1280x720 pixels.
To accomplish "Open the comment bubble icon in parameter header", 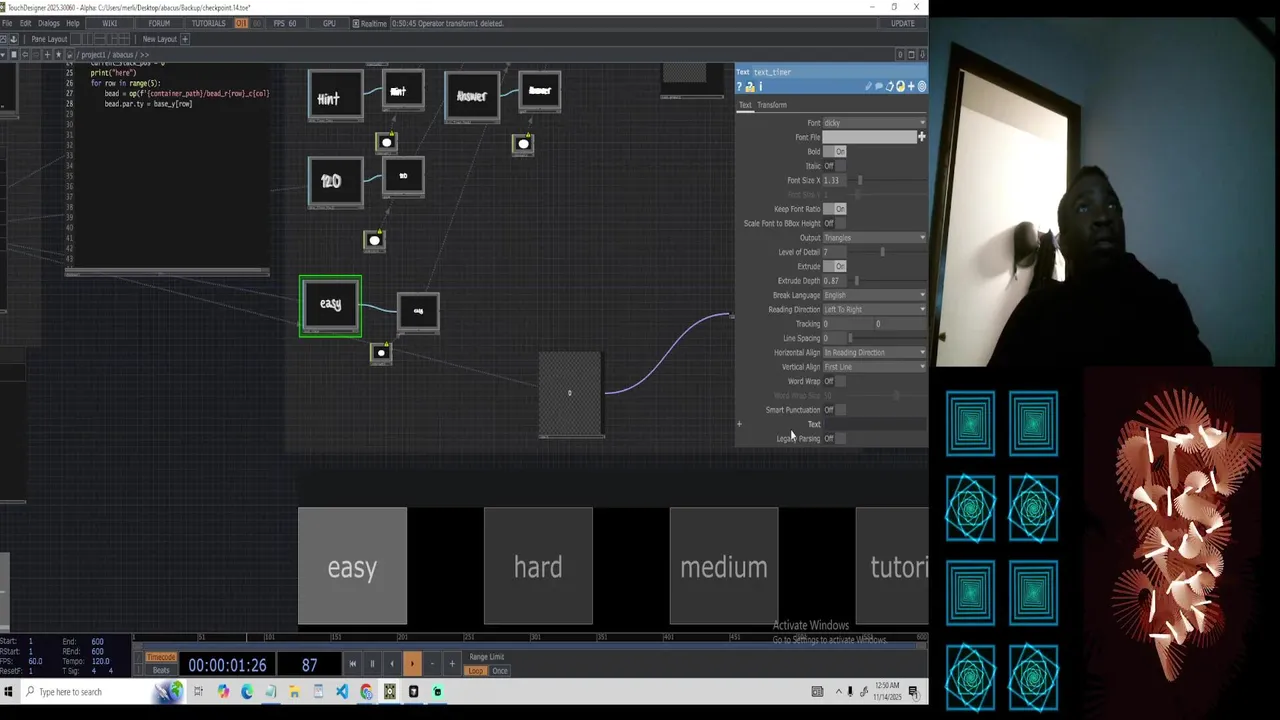I will (x=879, y=87).
